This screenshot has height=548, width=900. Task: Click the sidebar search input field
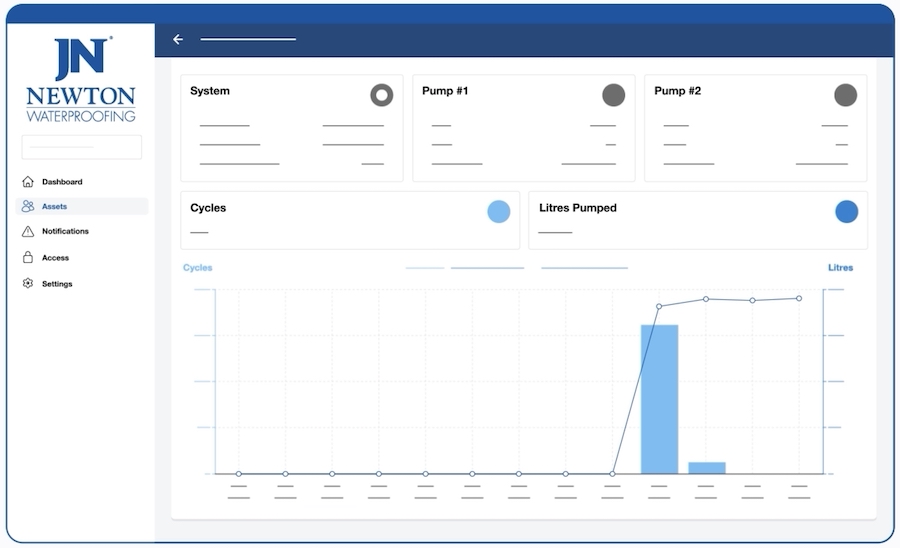click(81, 147)
